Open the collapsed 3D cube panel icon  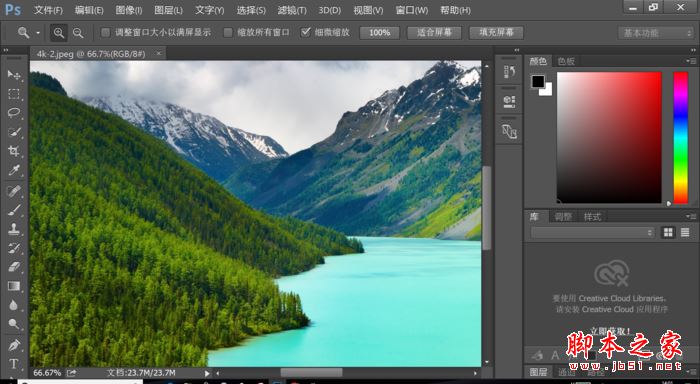coord(509,101)
